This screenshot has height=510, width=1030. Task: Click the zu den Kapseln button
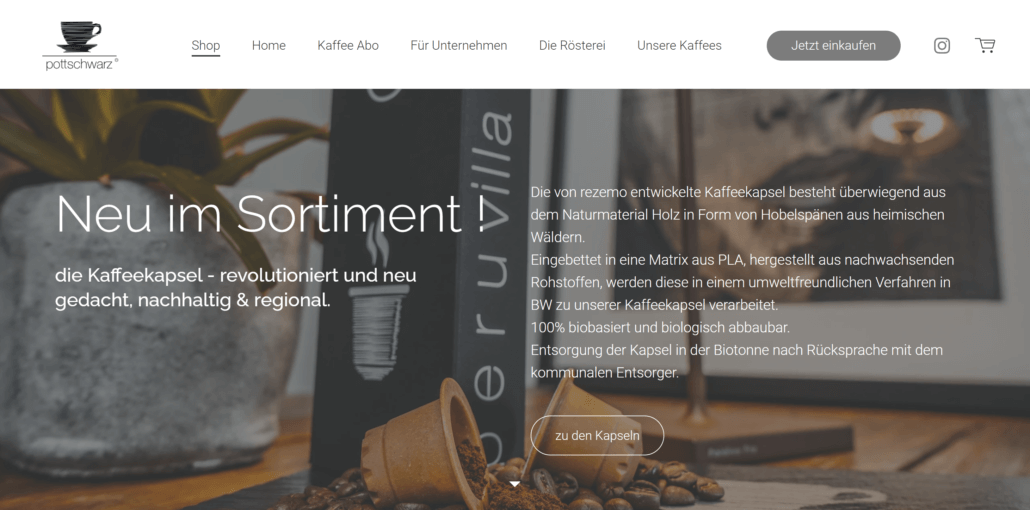point(597,435)
